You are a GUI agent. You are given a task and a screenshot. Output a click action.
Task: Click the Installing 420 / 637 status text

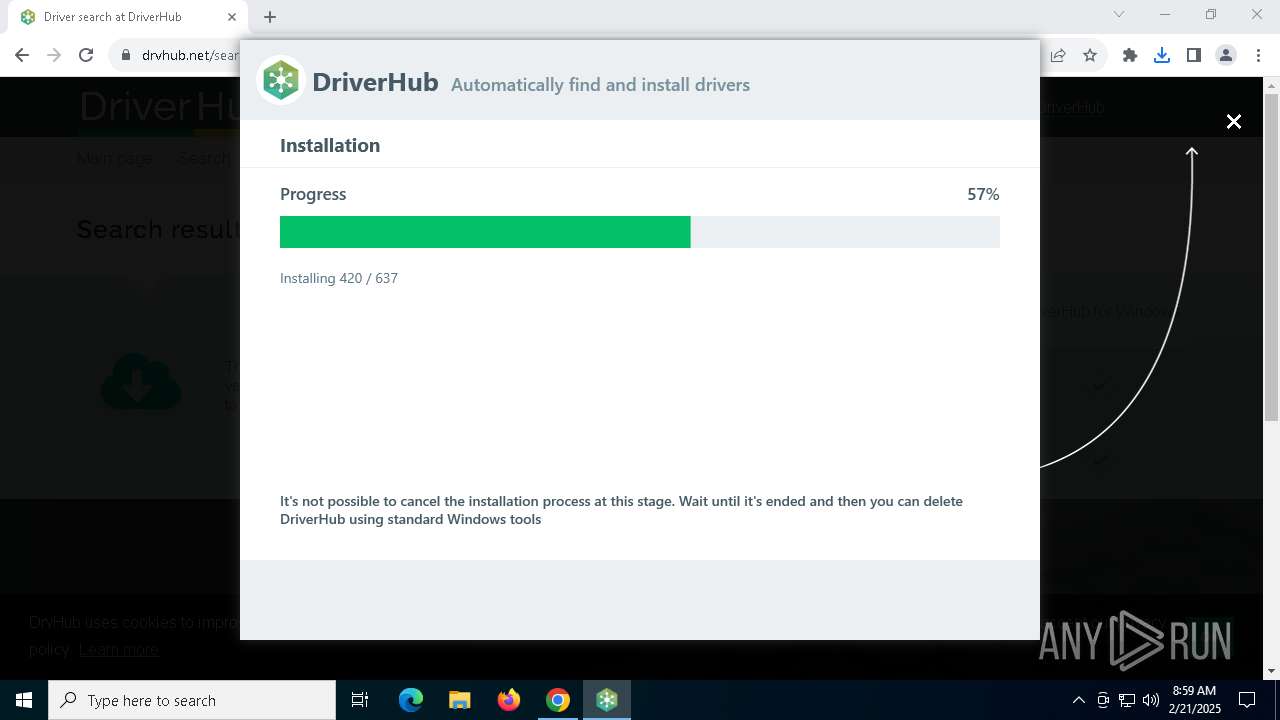(x=339, y=278)
